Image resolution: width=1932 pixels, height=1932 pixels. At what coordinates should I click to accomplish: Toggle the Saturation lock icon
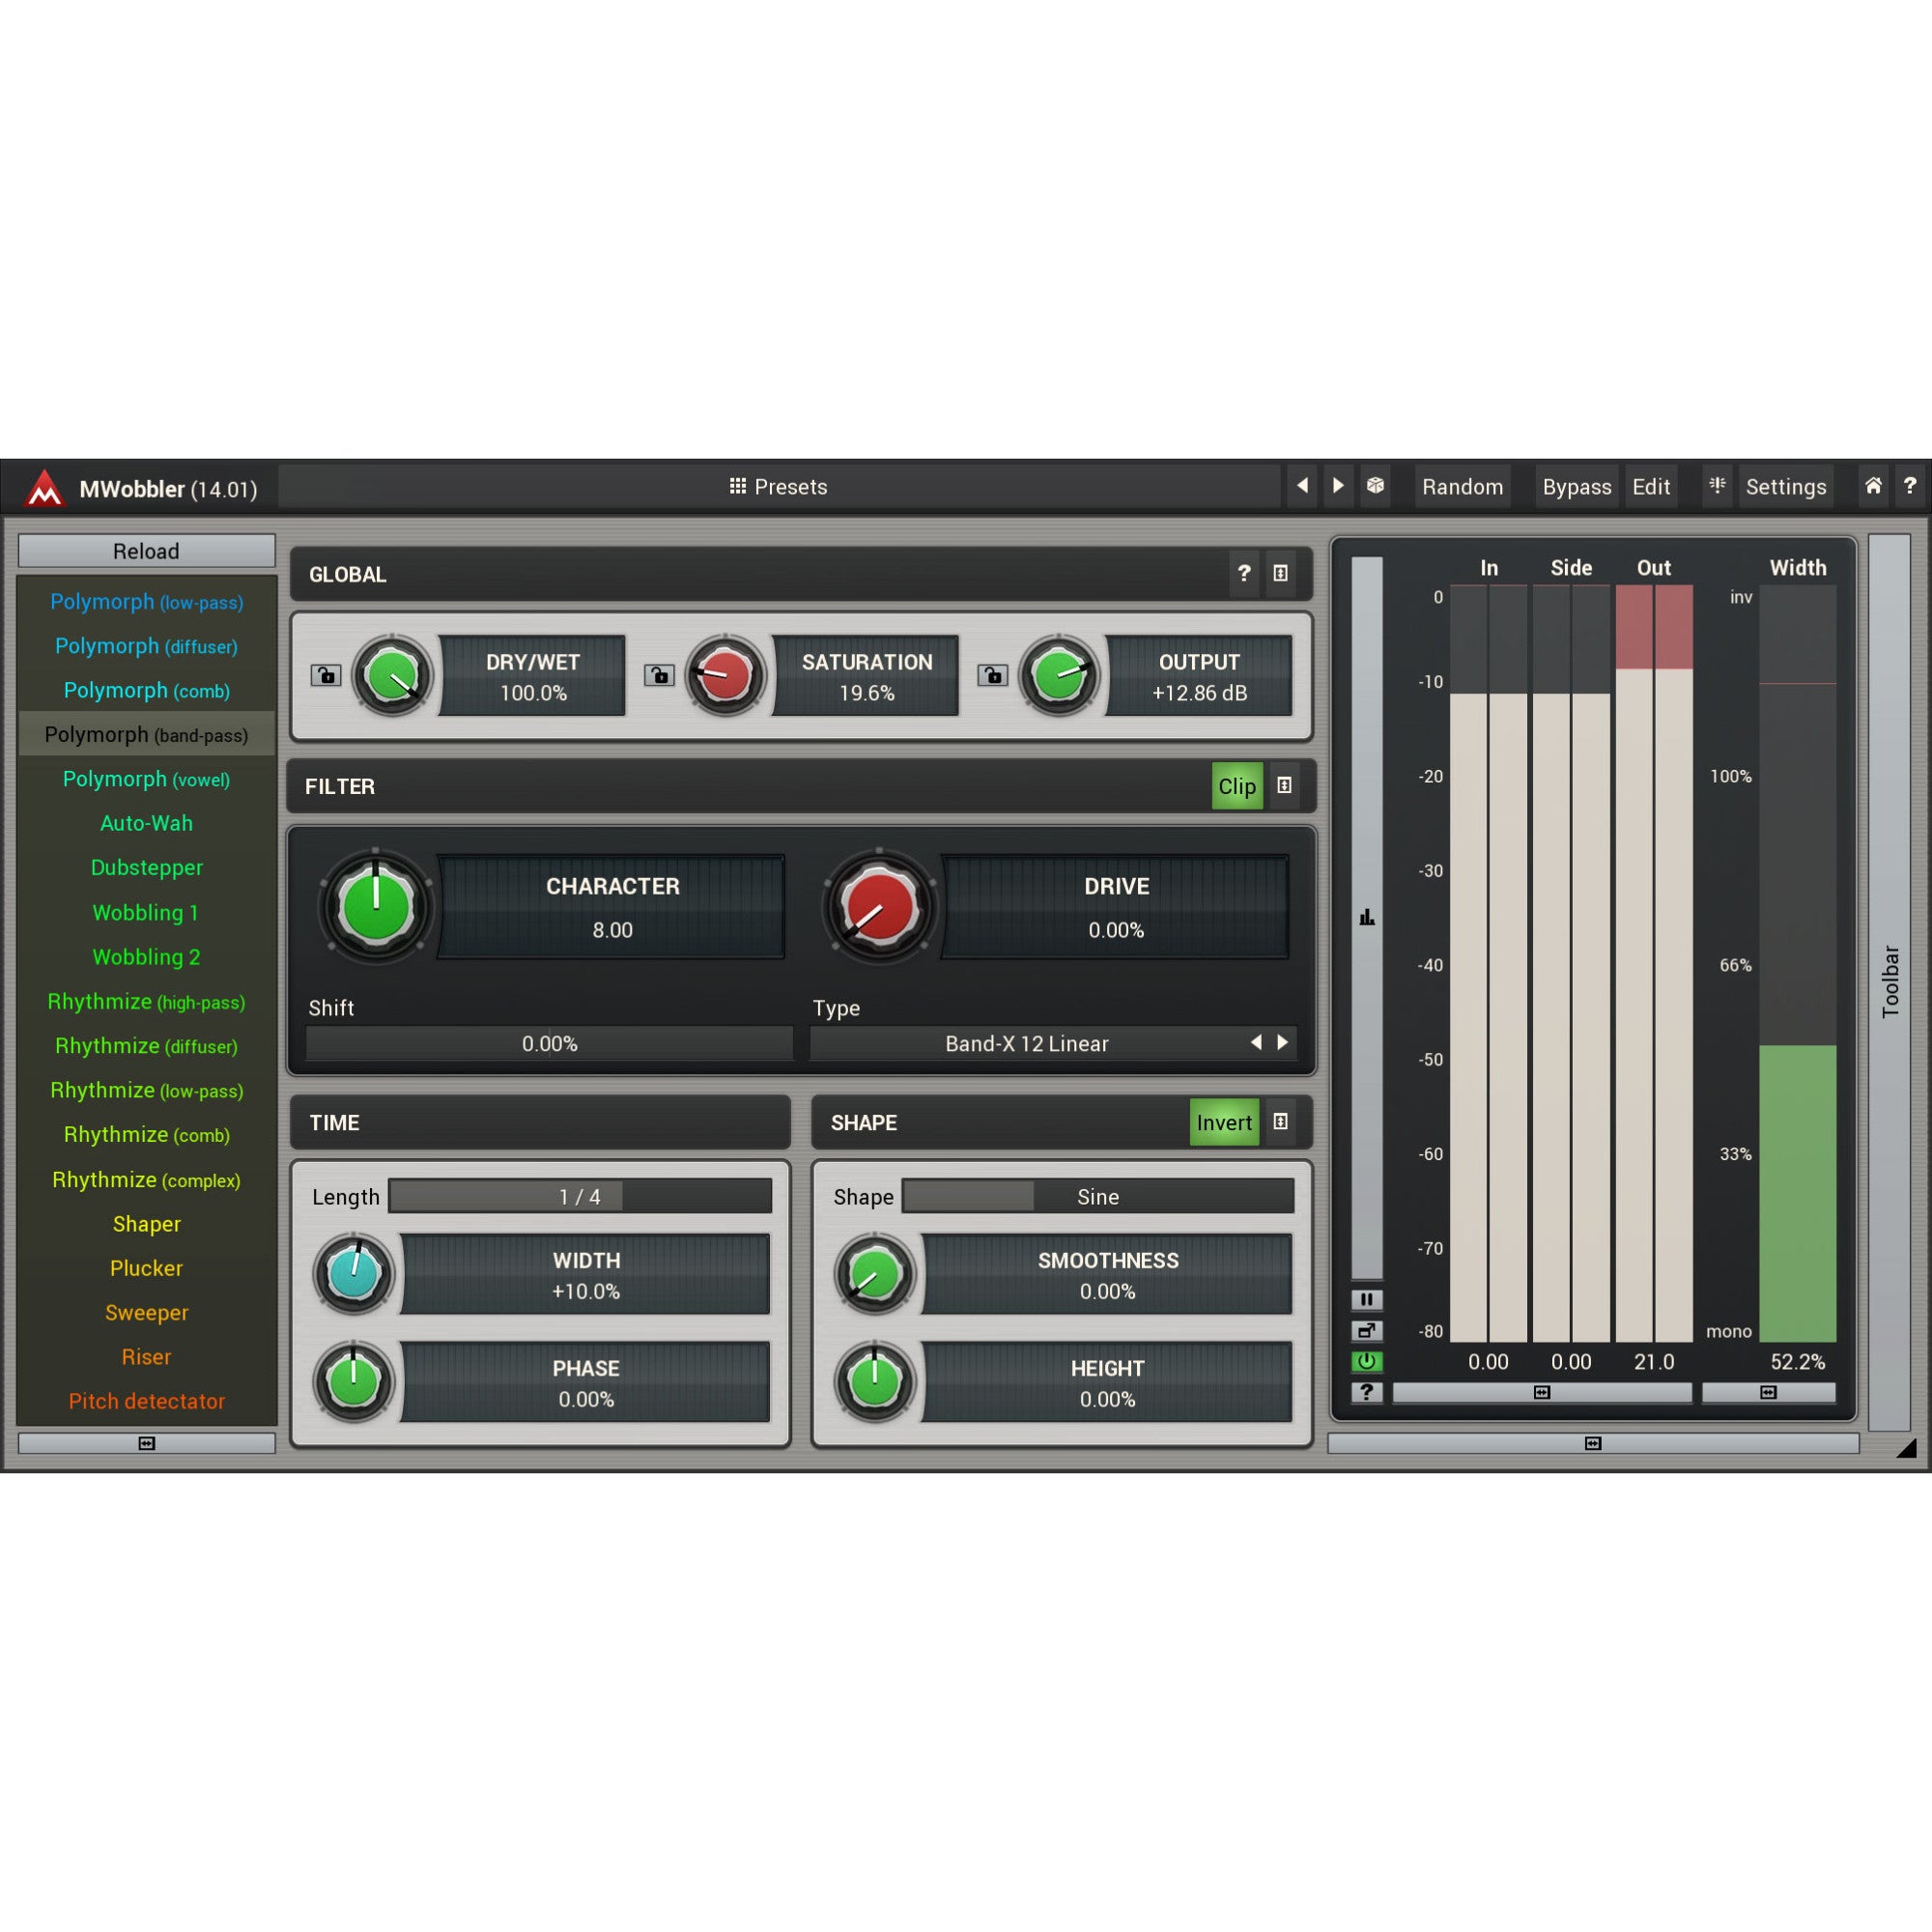pyautogui.click(x=659, y=675)
